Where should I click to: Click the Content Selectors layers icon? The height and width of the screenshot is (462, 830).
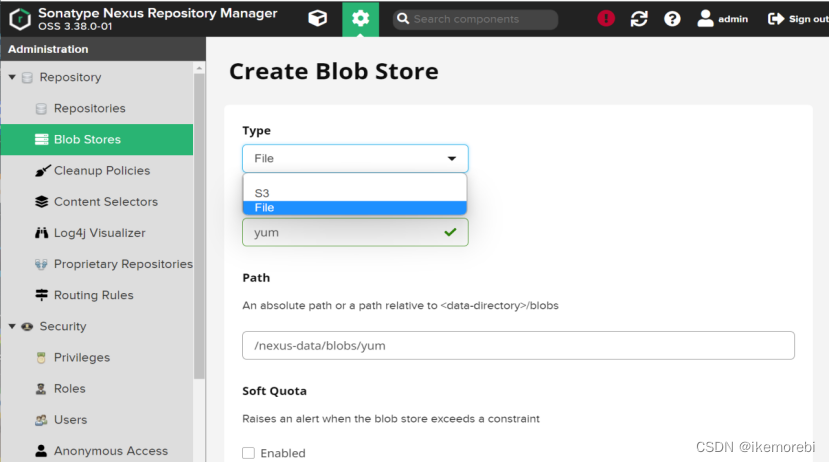click(x=41, y=202)
